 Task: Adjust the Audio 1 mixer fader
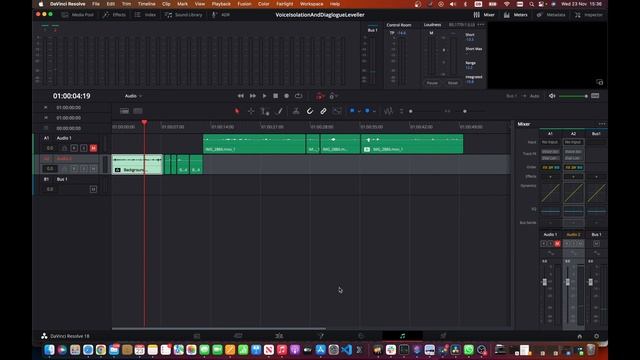click(x=544, y=282)
